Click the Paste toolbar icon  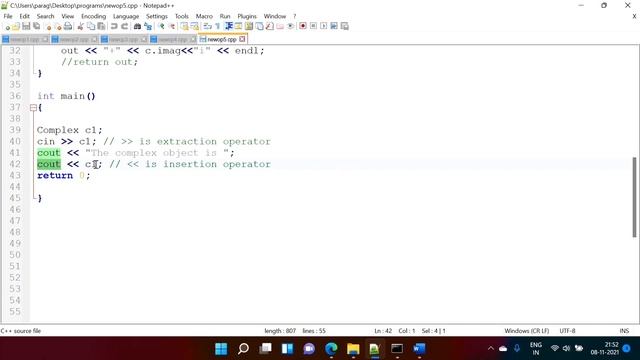point(101,26)
